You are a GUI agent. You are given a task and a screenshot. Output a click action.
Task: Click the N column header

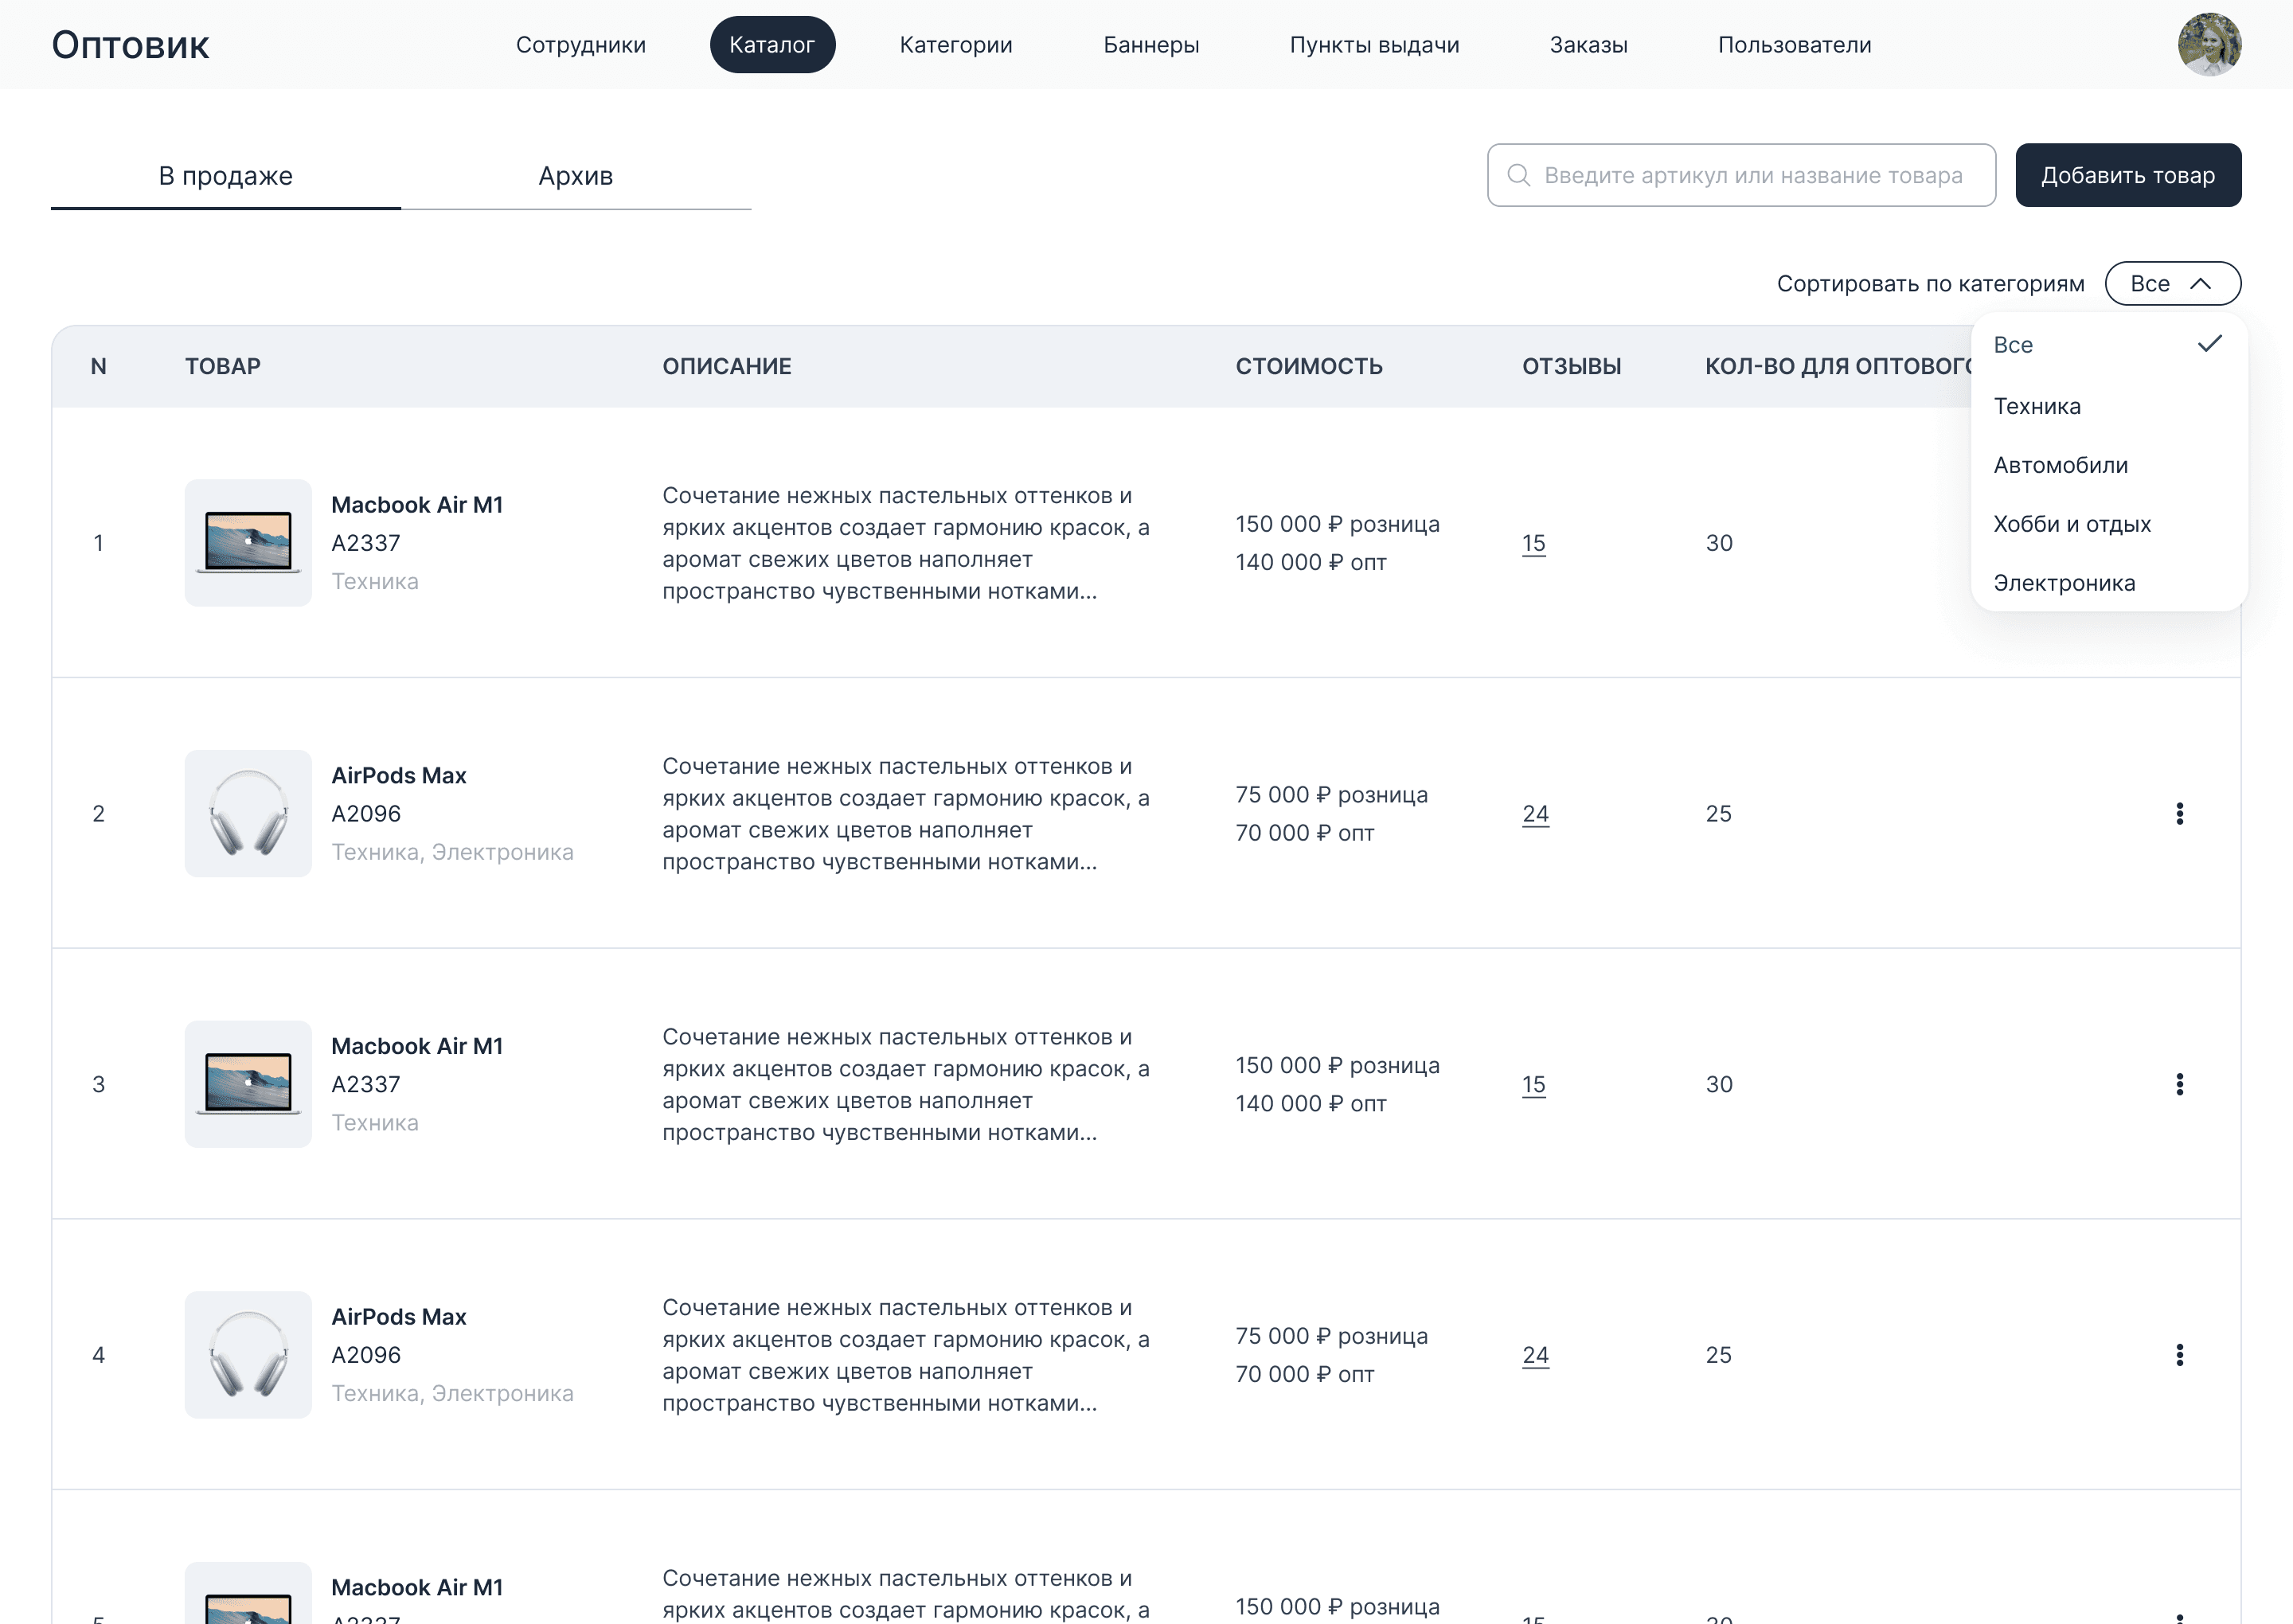pyautogui.click(x=98, y=367)
